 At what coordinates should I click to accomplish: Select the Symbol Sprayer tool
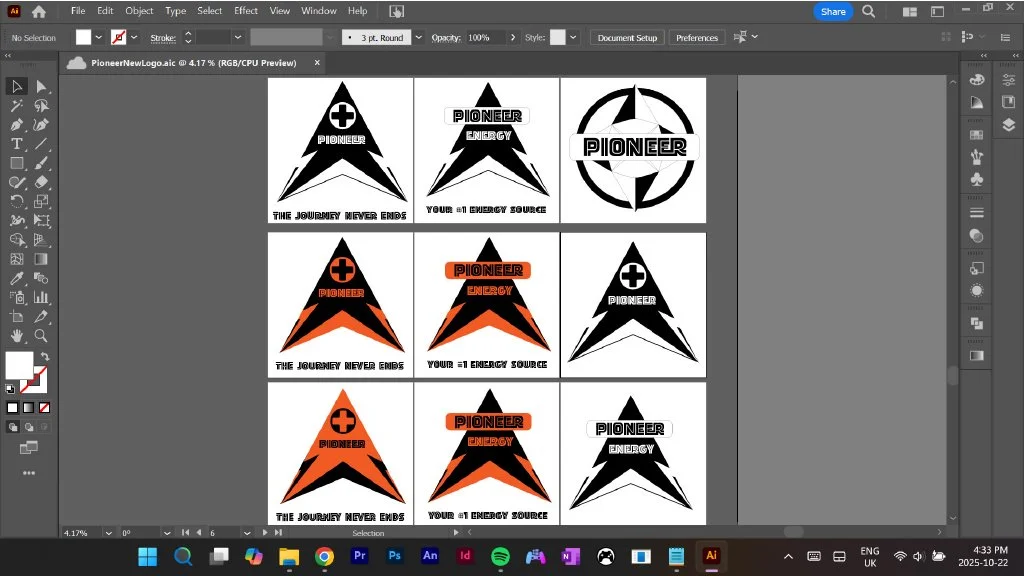coord(16,298)
